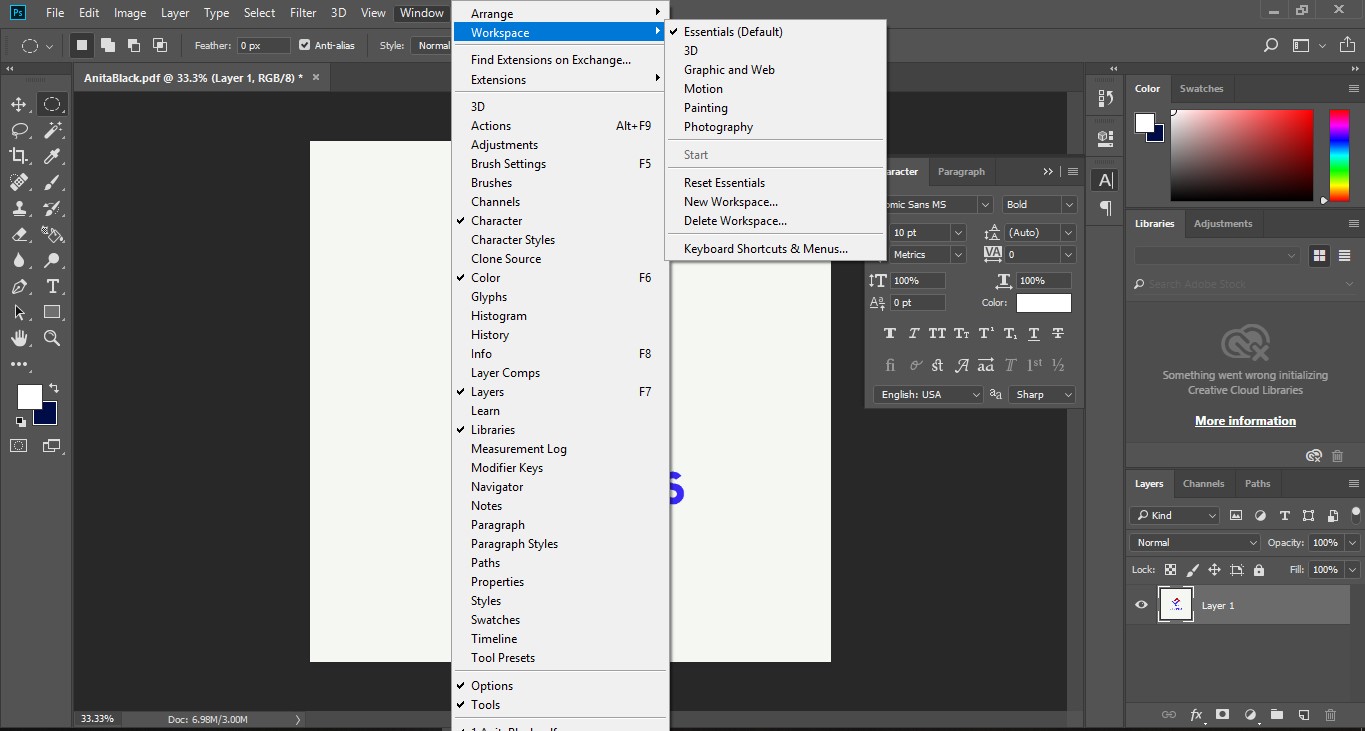Viewport: 1365px width, 731px height.
Task: Select the Horizontal Type tool
Action: click(52, 285)
